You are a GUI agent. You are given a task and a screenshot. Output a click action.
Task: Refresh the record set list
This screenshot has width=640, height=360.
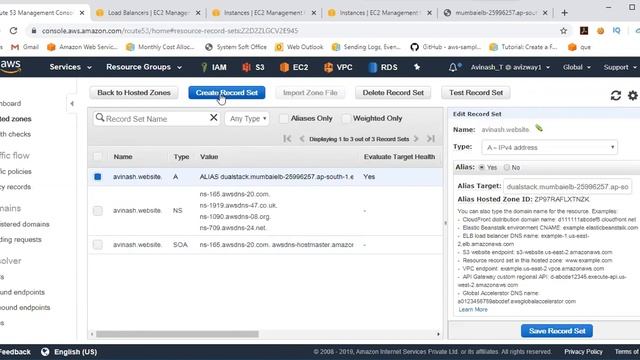pos(616,96)
